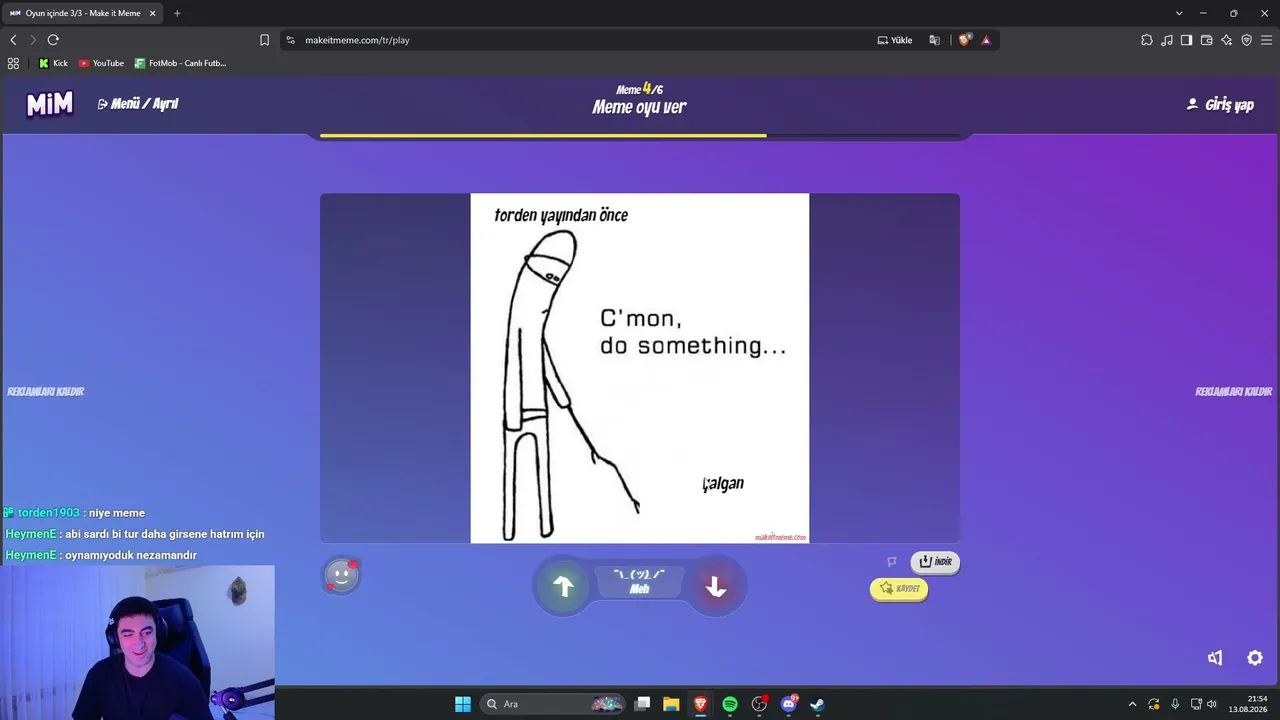
Task: Click the meme image thumbnail
Action: tap(640, 368)
